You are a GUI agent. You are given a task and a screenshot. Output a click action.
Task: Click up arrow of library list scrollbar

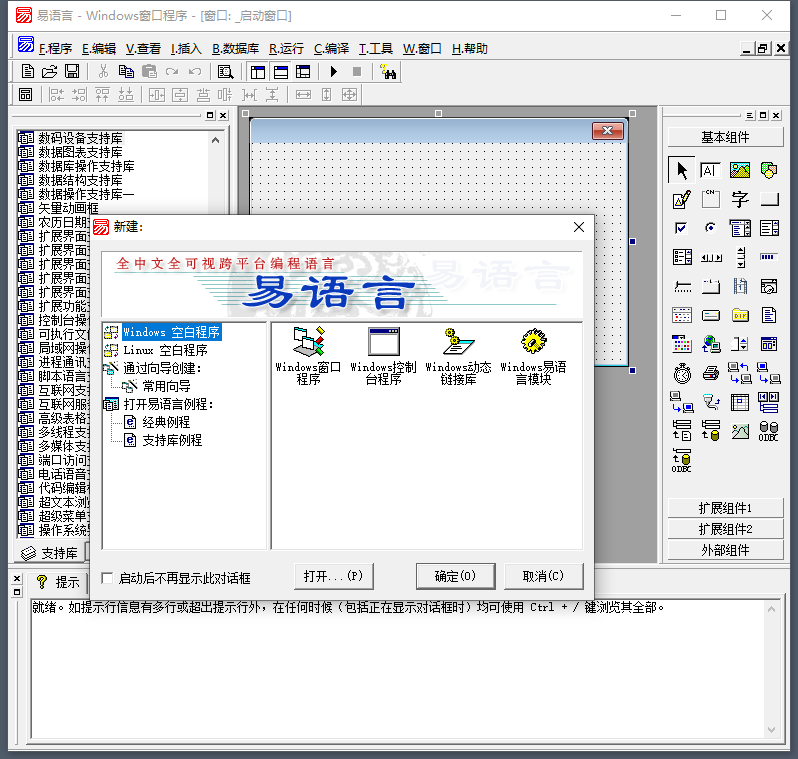click(x=215, y=140)
